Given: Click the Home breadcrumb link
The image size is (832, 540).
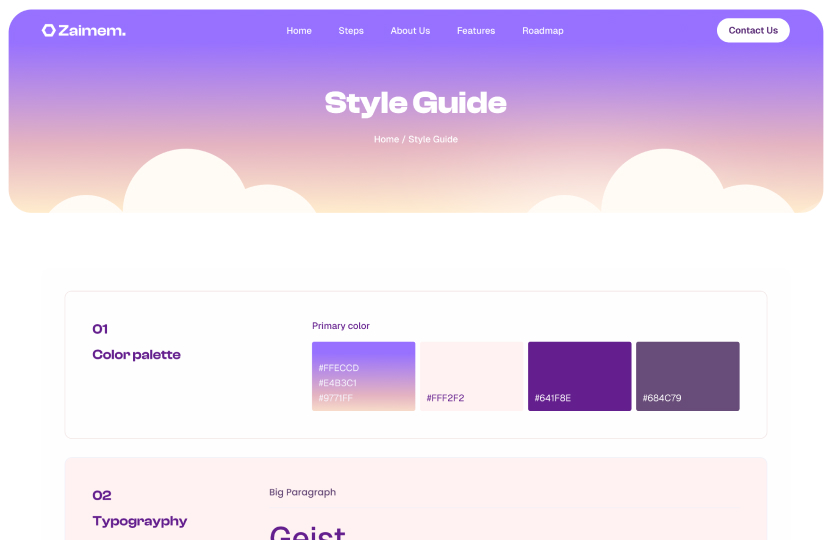Looking at the screenshot, I should point(386,140).
